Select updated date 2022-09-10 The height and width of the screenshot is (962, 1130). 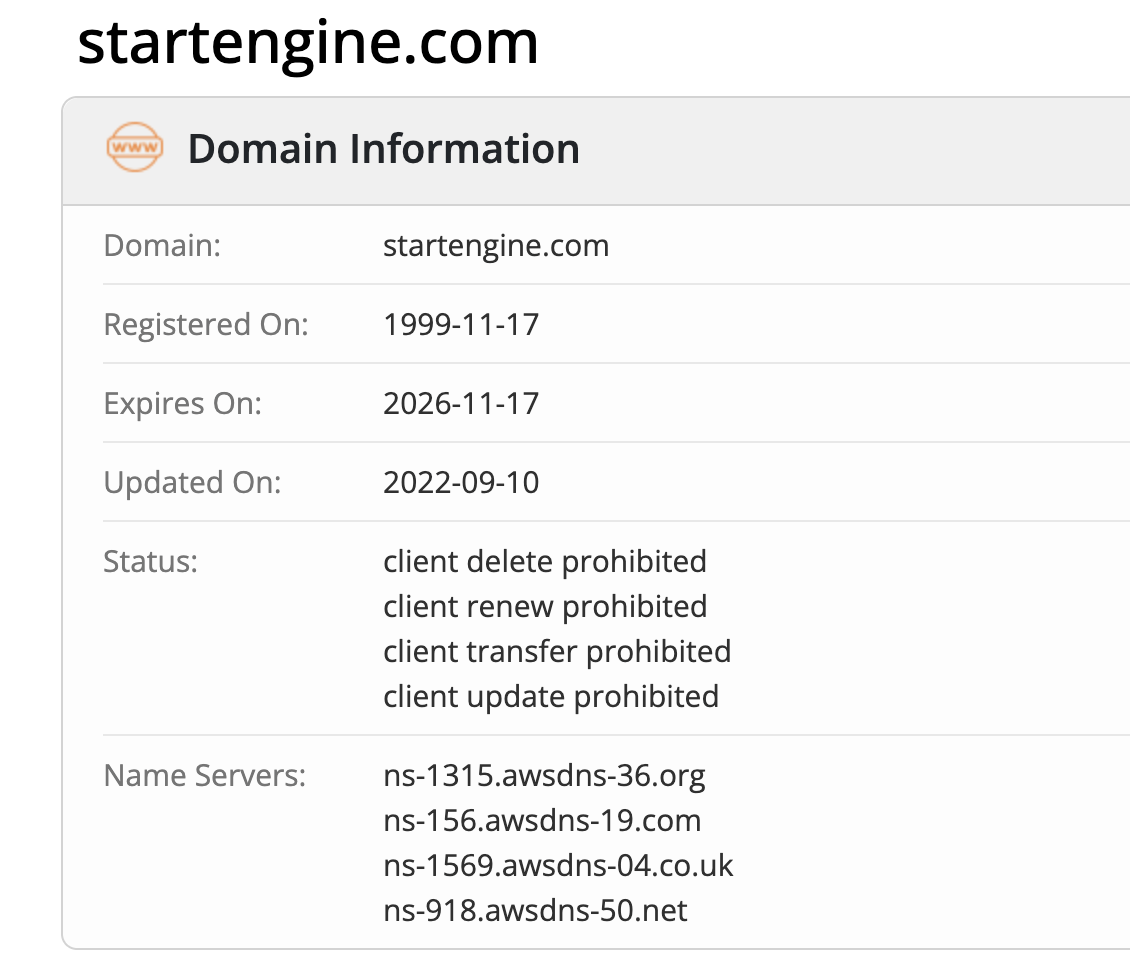click(x=461, y=482)
